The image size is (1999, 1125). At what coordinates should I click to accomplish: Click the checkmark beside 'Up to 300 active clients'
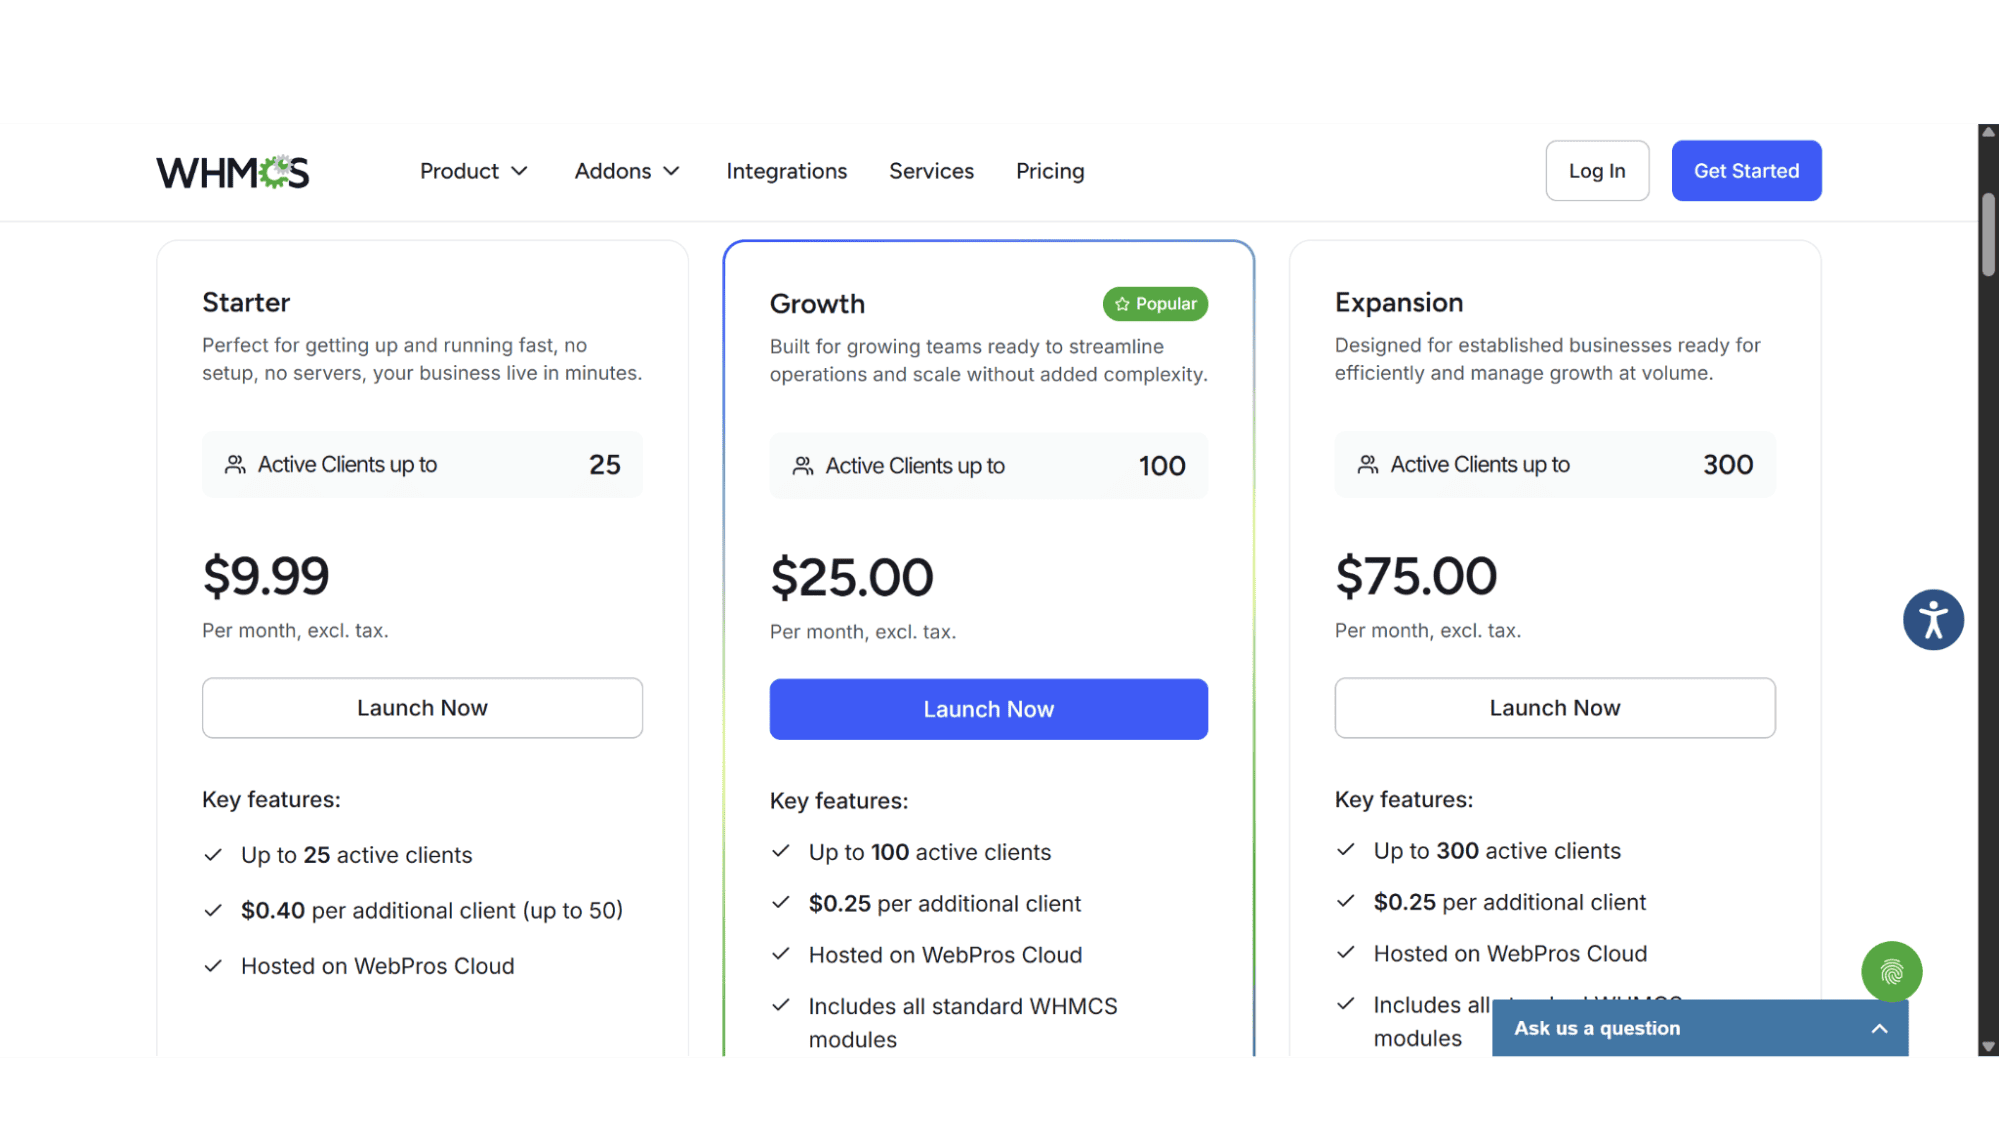(1346, 850)
